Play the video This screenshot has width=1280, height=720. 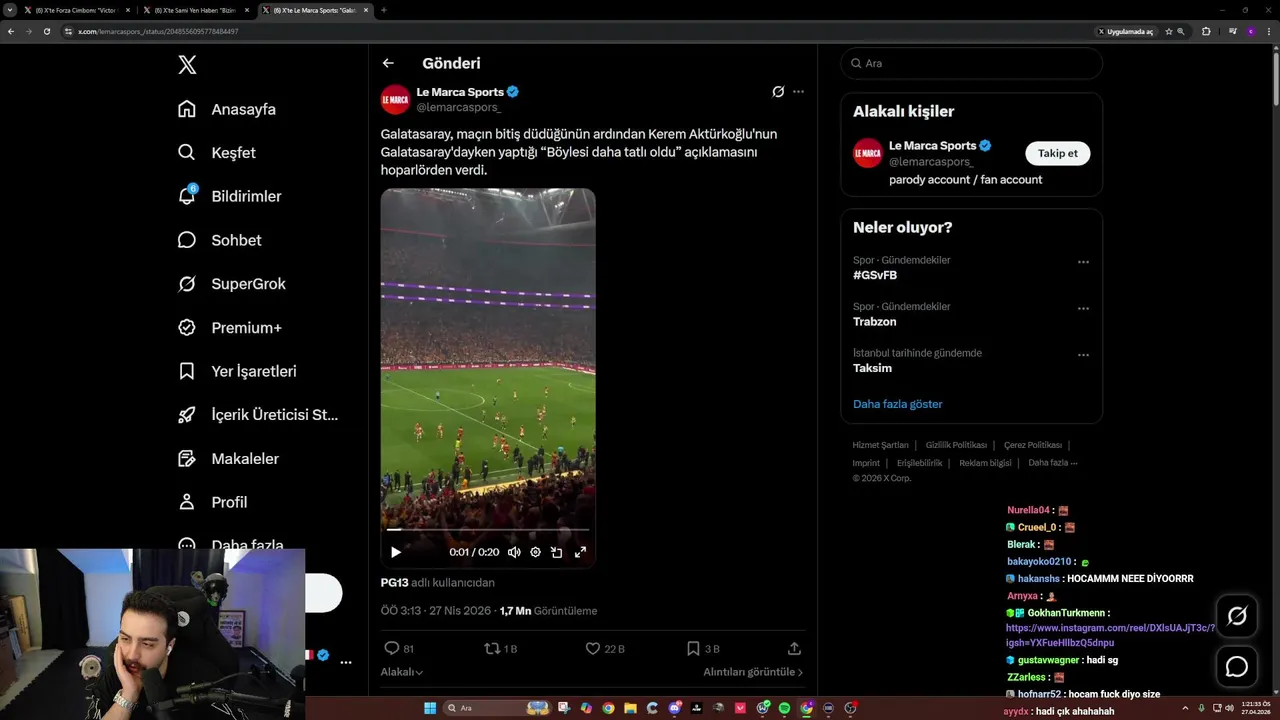(396, 552)
